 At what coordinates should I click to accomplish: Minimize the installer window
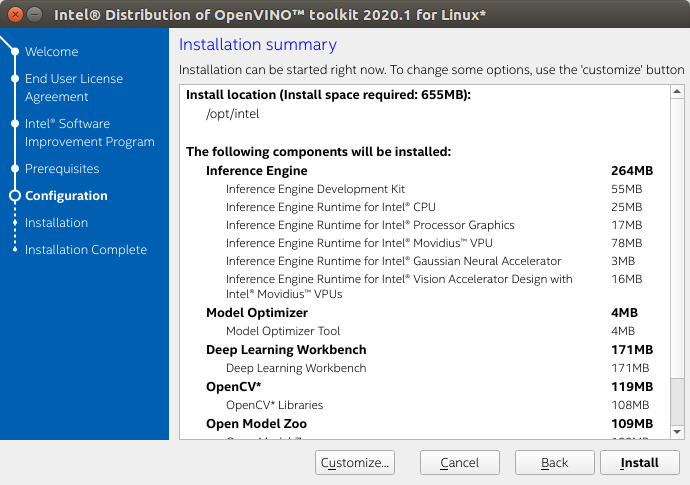pyautogui.click(x=35, y=16)
